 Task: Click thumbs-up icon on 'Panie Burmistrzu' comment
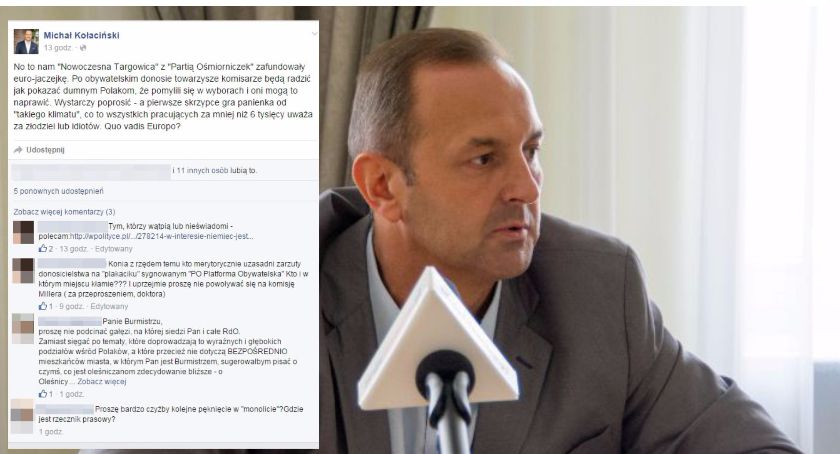coord(42,394)
